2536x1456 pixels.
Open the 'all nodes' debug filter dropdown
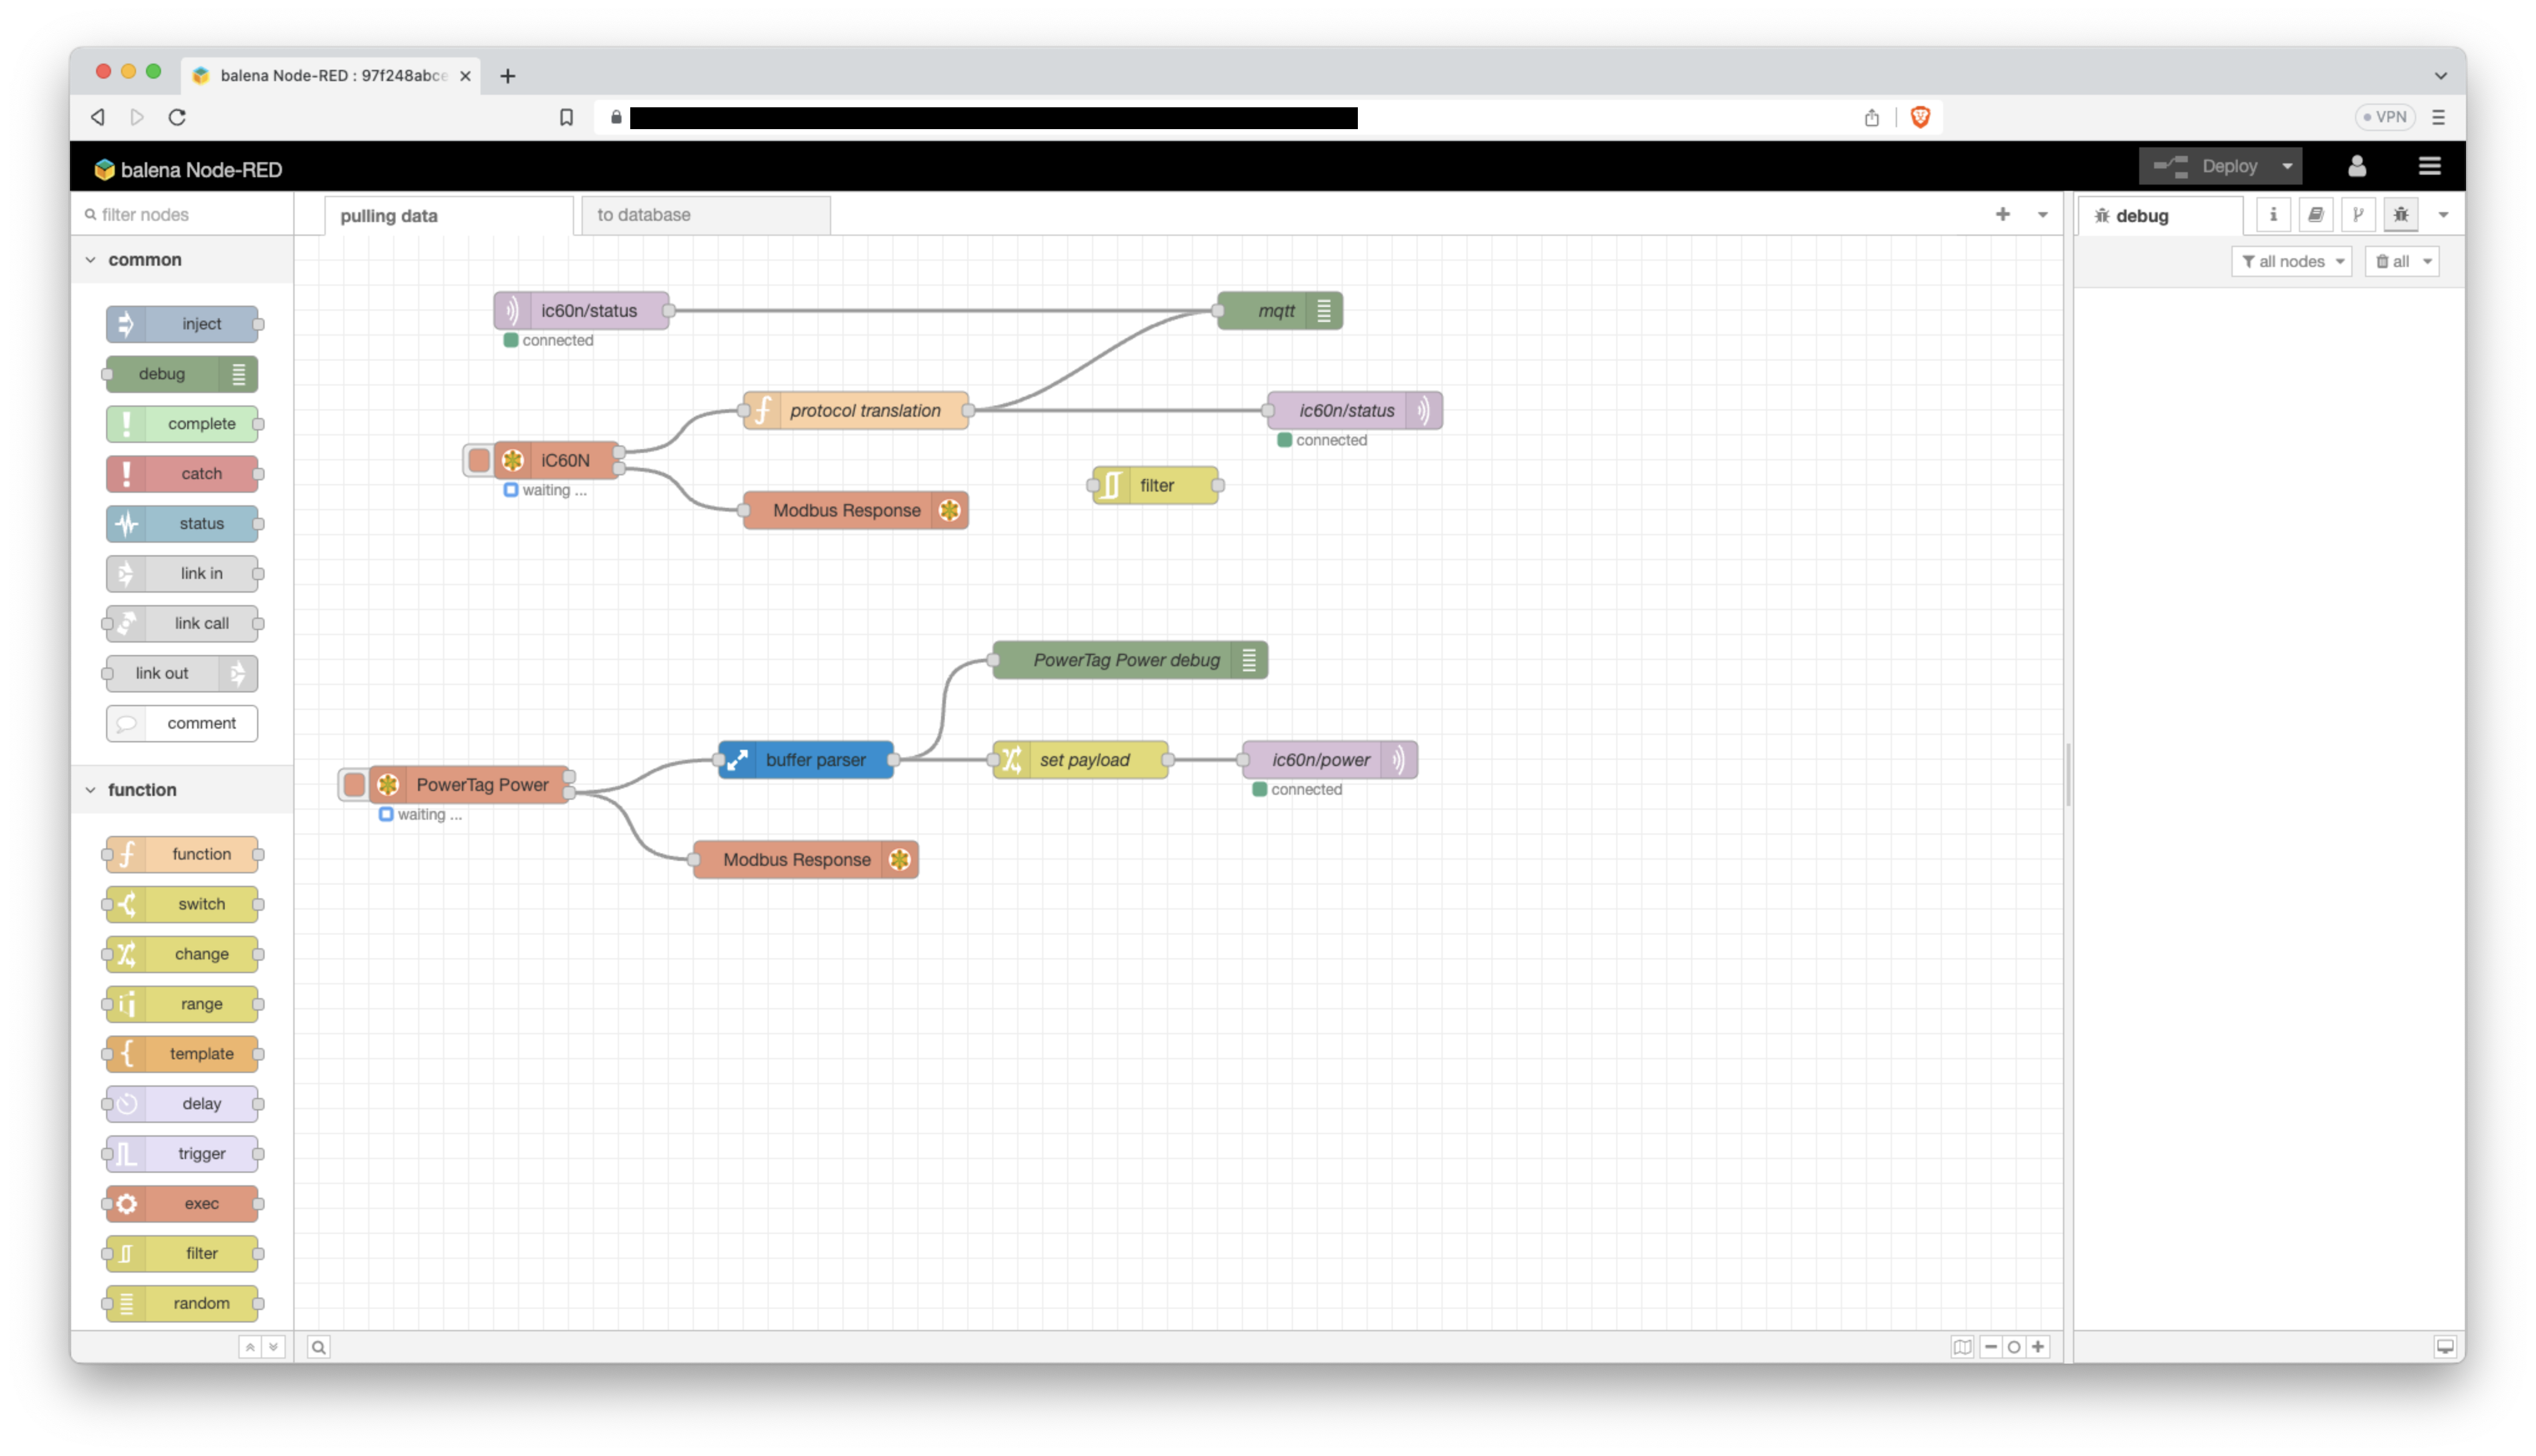2291,261
